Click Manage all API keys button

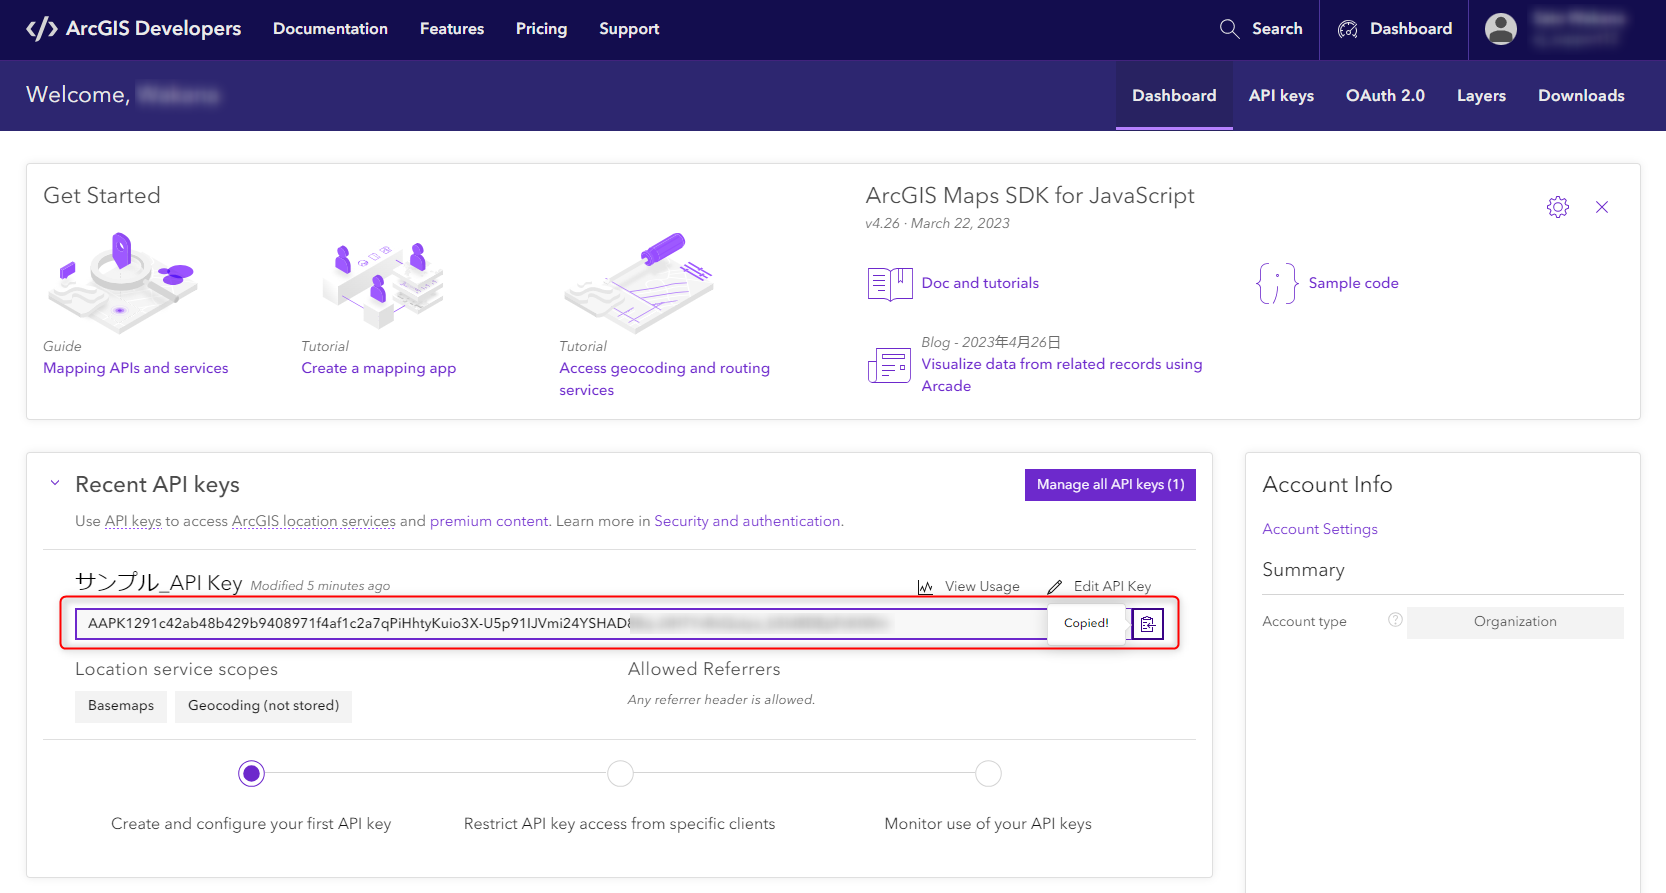click(1110, 485)
